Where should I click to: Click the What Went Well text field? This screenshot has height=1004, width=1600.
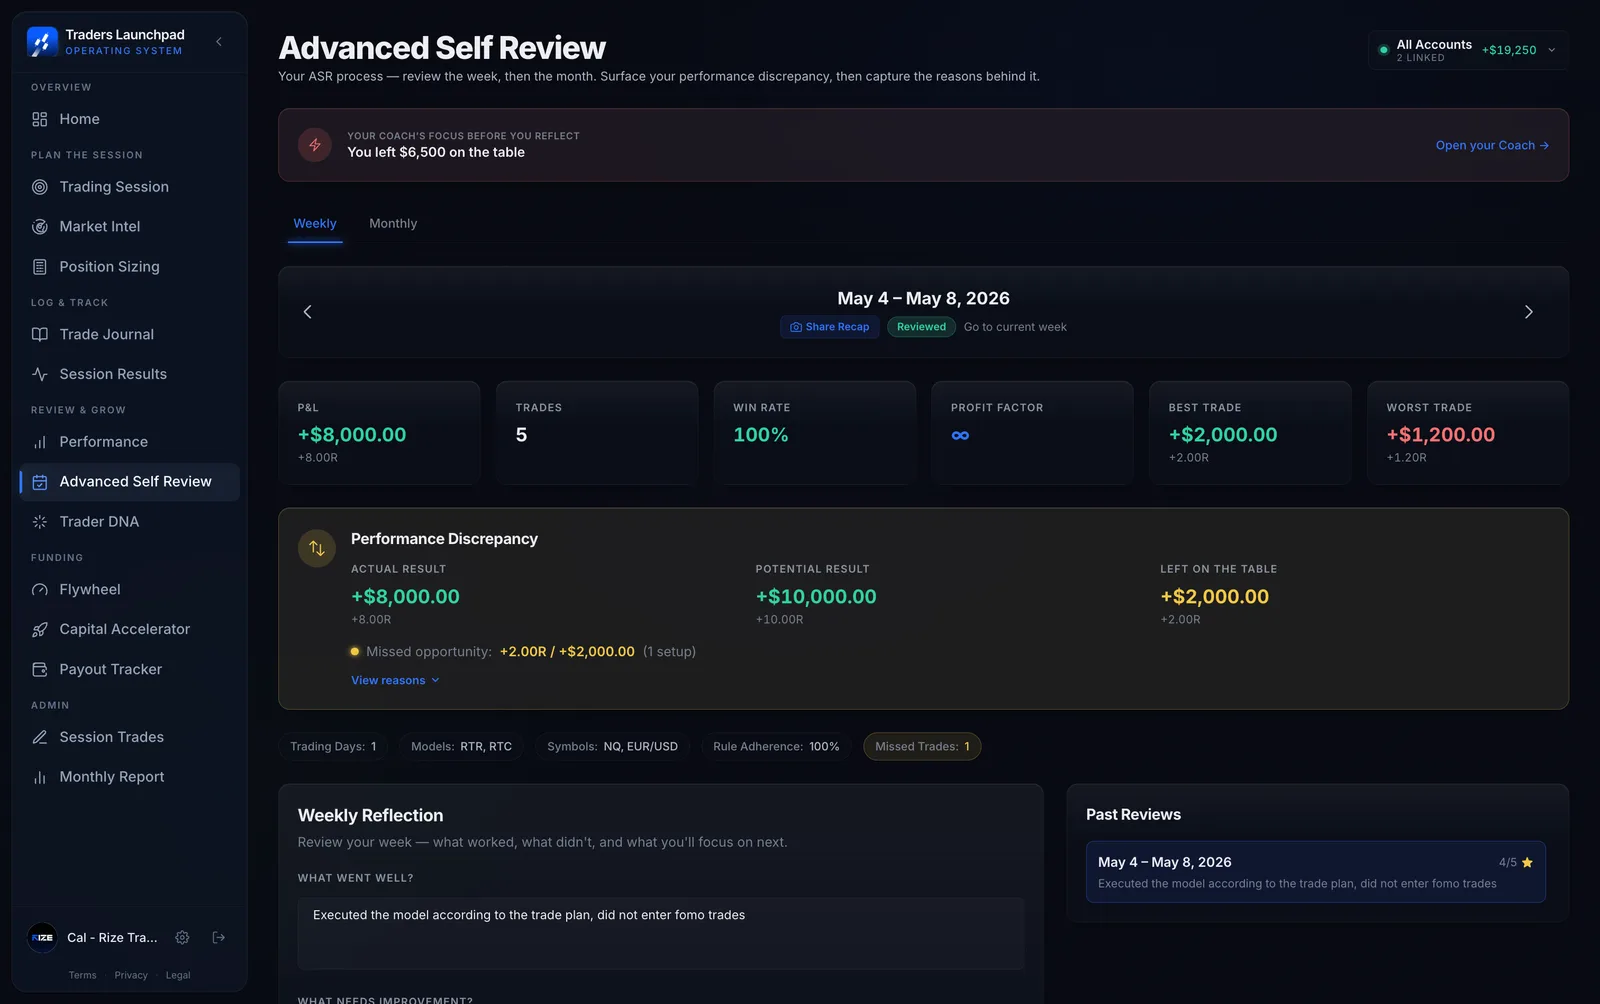[x=661, y=933]
